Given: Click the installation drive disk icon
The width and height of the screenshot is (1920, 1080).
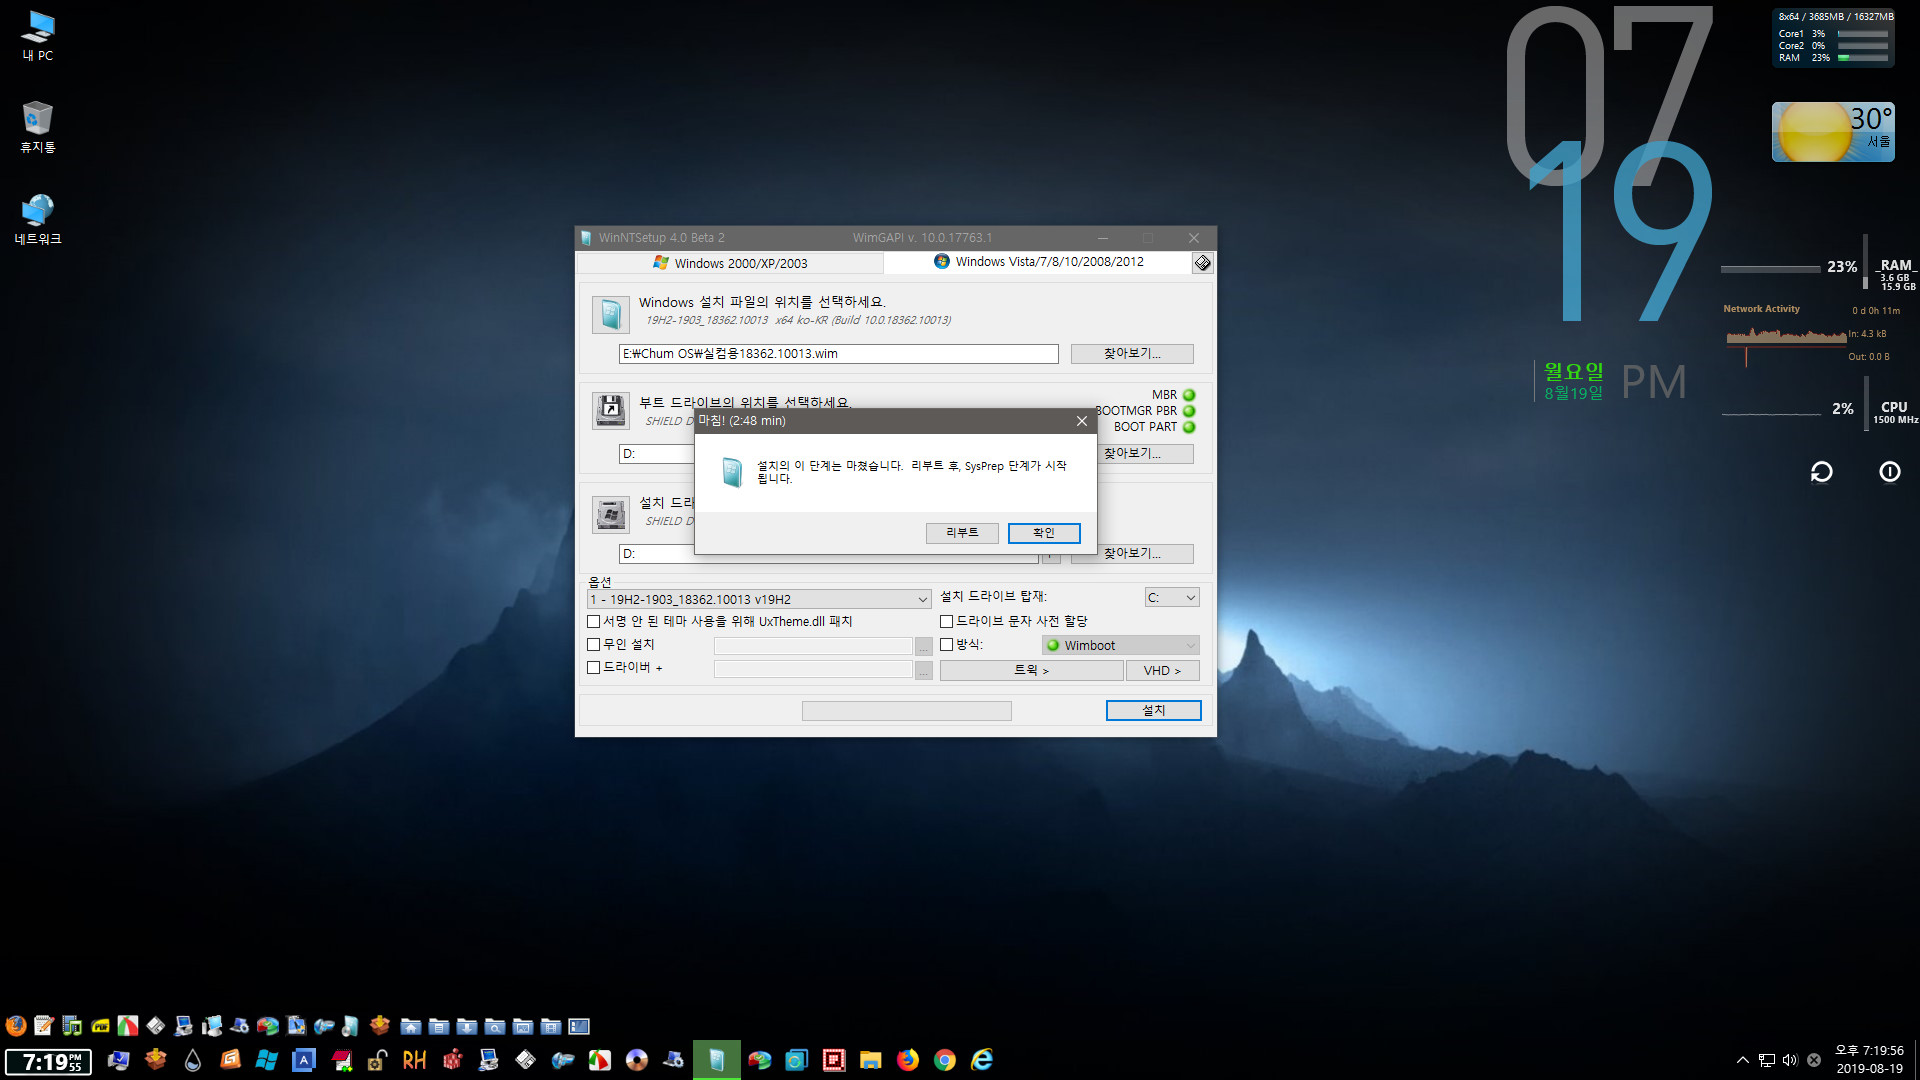Looking at the screenshot, I should tap(611, 515).
